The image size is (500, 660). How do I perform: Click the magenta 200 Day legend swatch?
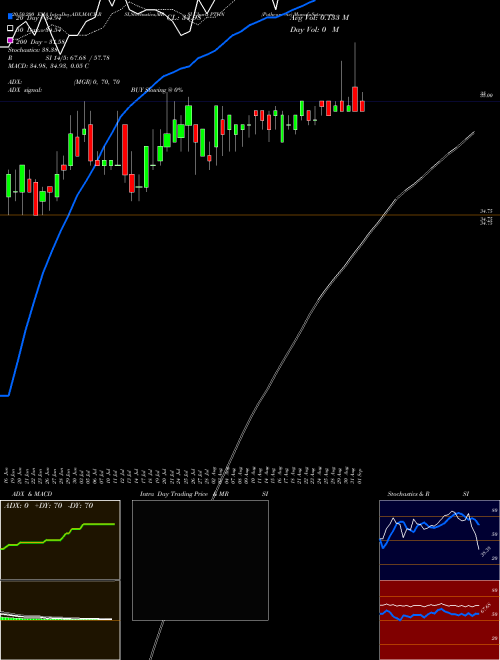(x=11, y=40)
